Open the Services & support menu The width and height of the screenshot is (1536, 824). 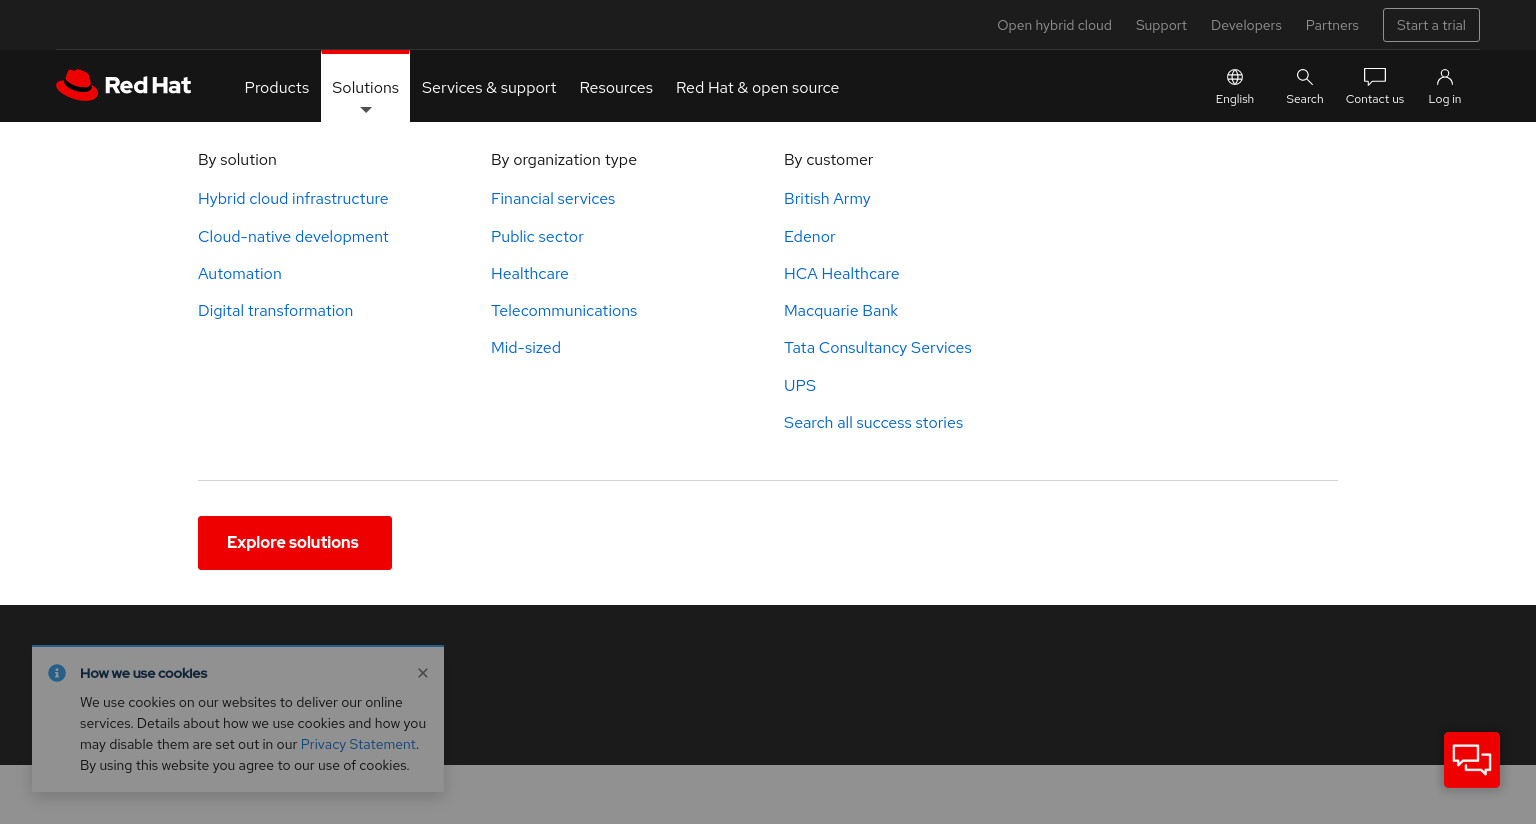tap(489, 88)
